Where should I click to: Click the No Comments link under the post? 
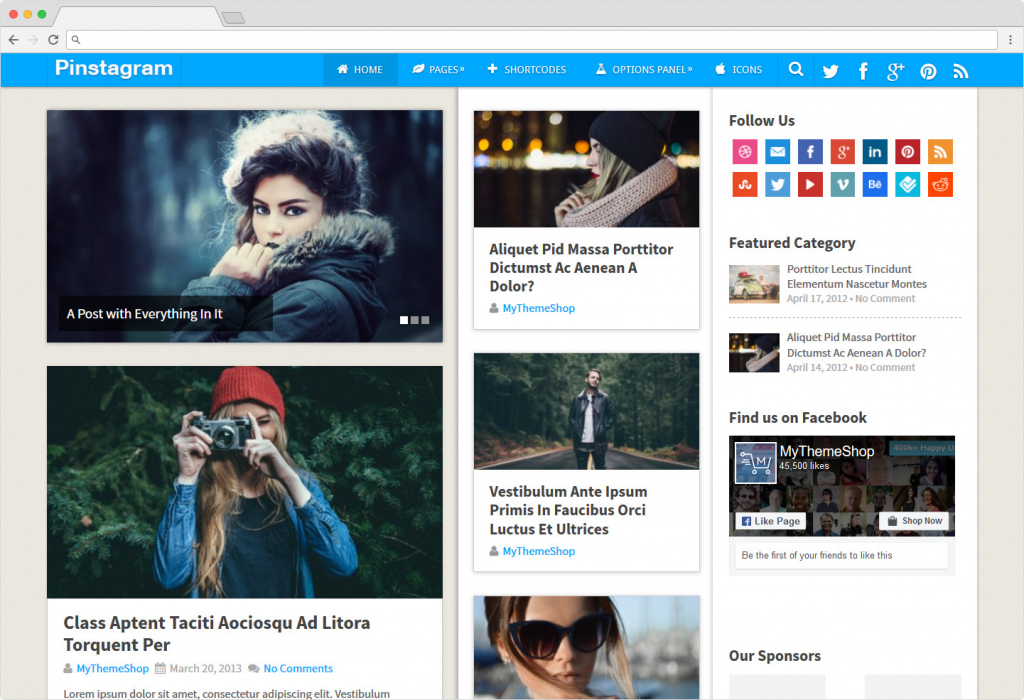tap(298, 668)
